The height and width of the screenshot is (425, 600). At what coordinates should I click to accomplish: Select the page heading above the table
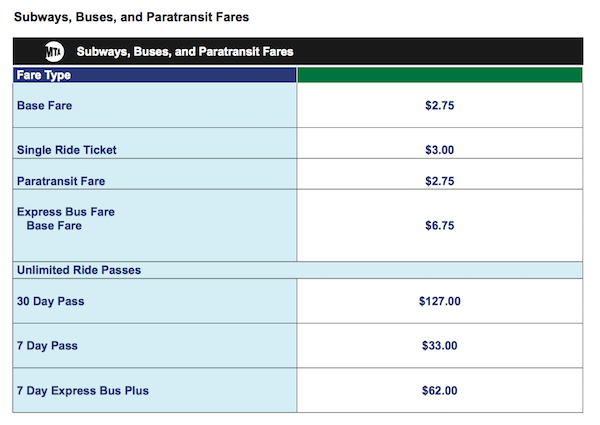pyautogui.click(x=131, y=17)
